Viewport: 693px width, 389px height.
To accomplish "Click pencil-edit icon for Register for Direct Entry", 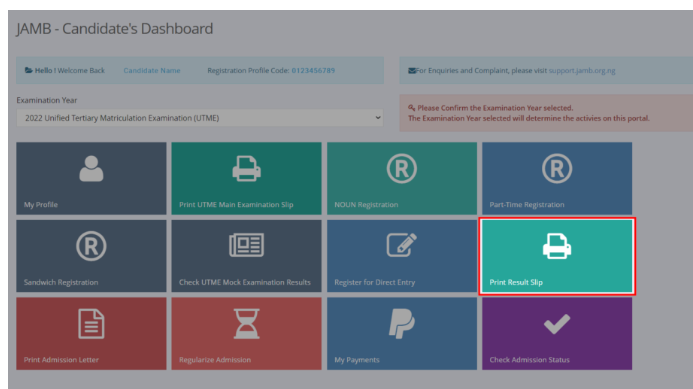I will (402, 244).
